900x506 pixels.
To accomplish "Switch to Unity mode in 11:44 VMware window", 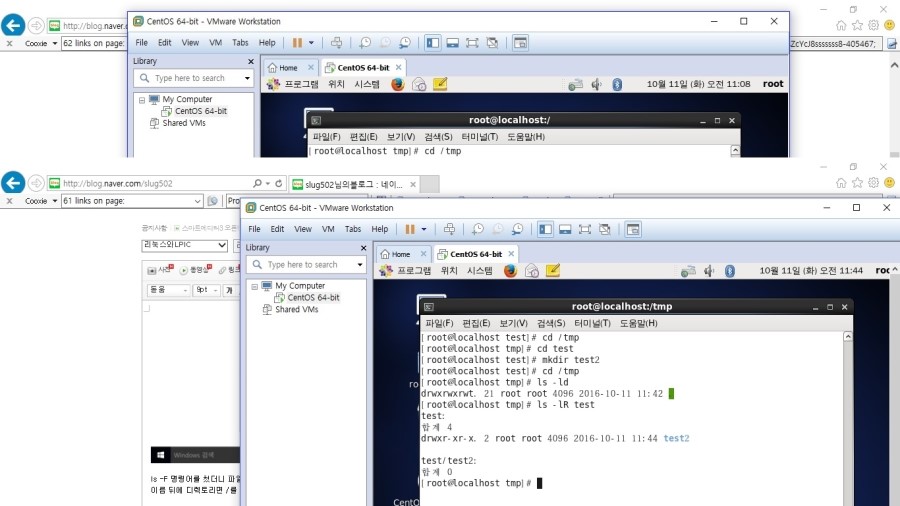I will click(605, 229).
